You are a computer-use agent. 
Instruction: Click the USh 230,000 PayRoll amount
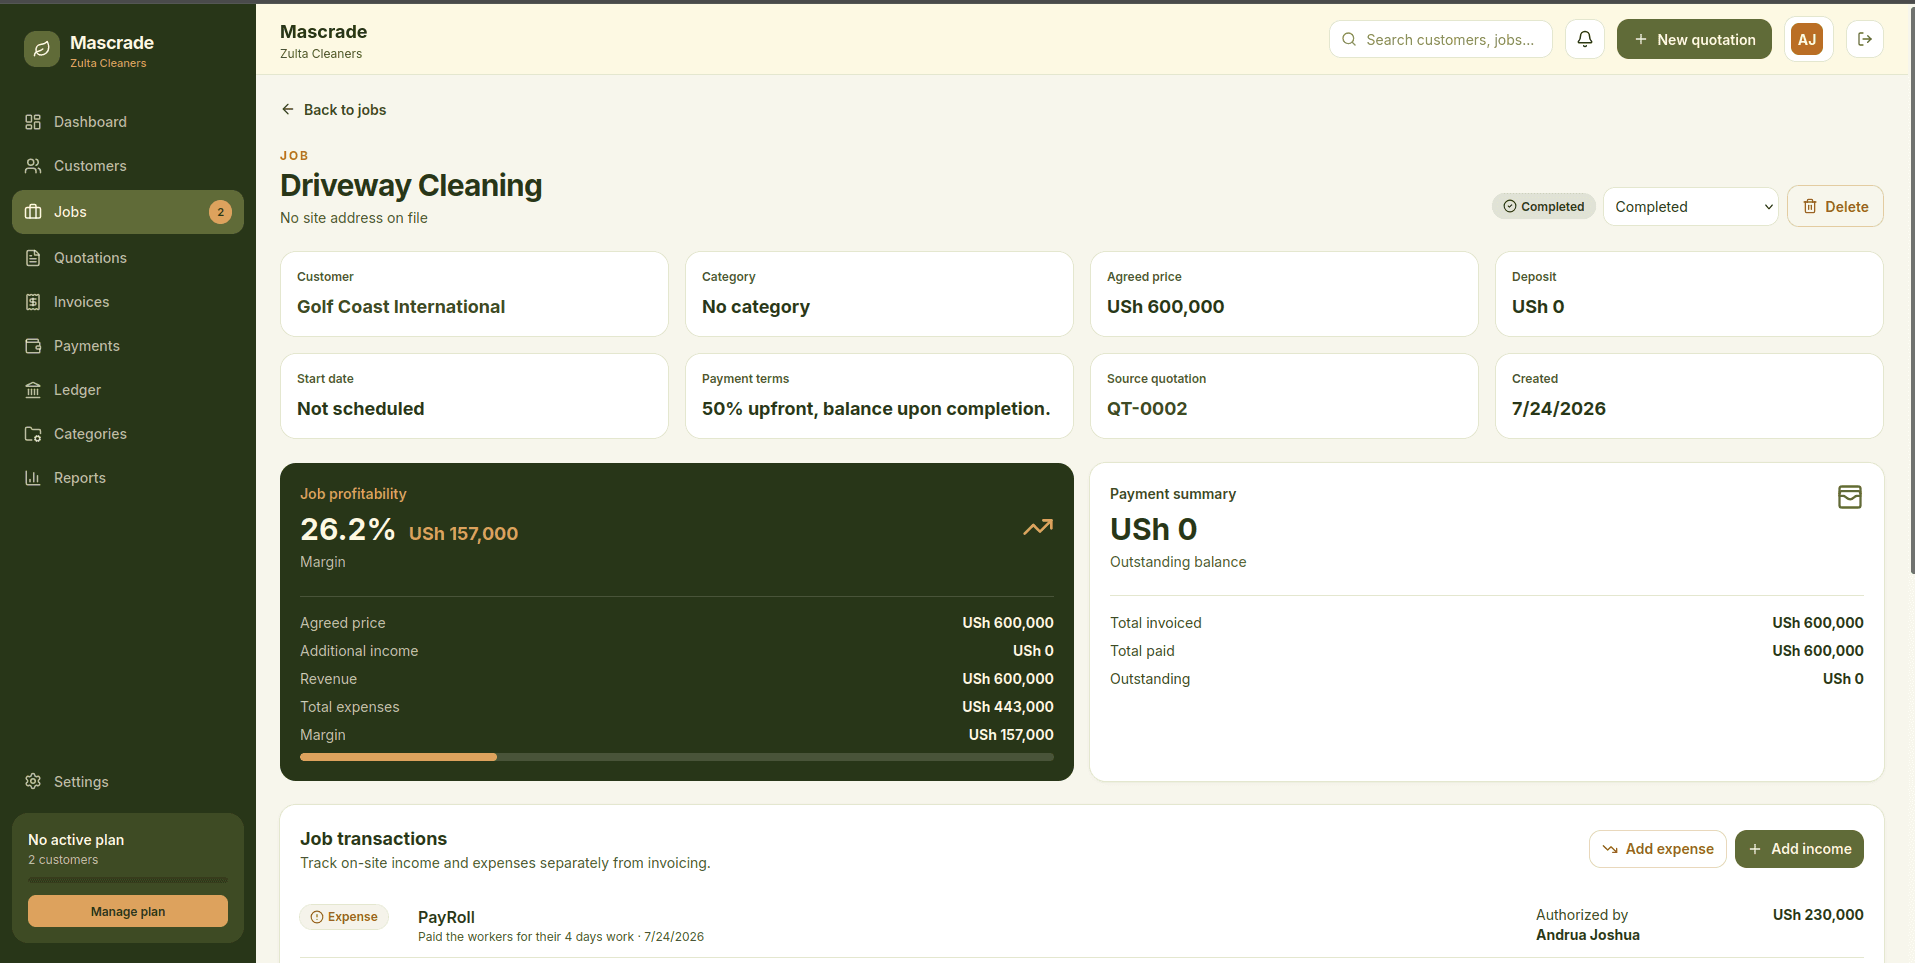point(1818,915)
